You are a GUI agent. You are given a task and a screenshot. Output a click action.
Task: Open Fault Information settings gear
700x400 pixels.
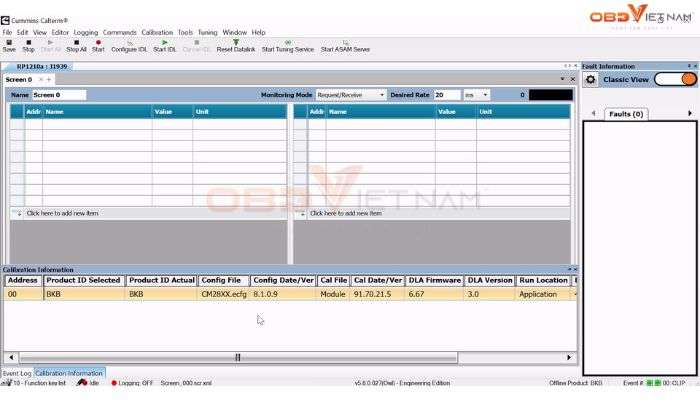pyautogui.click(x=591, y=79)
